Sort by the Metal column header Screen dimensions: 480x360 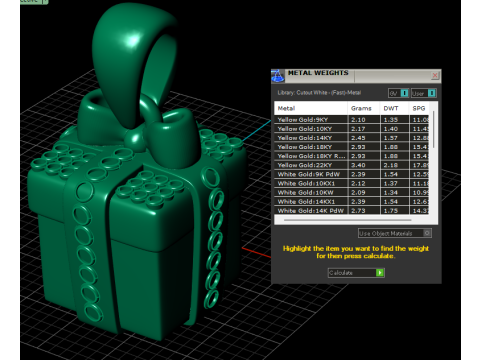[x=311, y=108]
